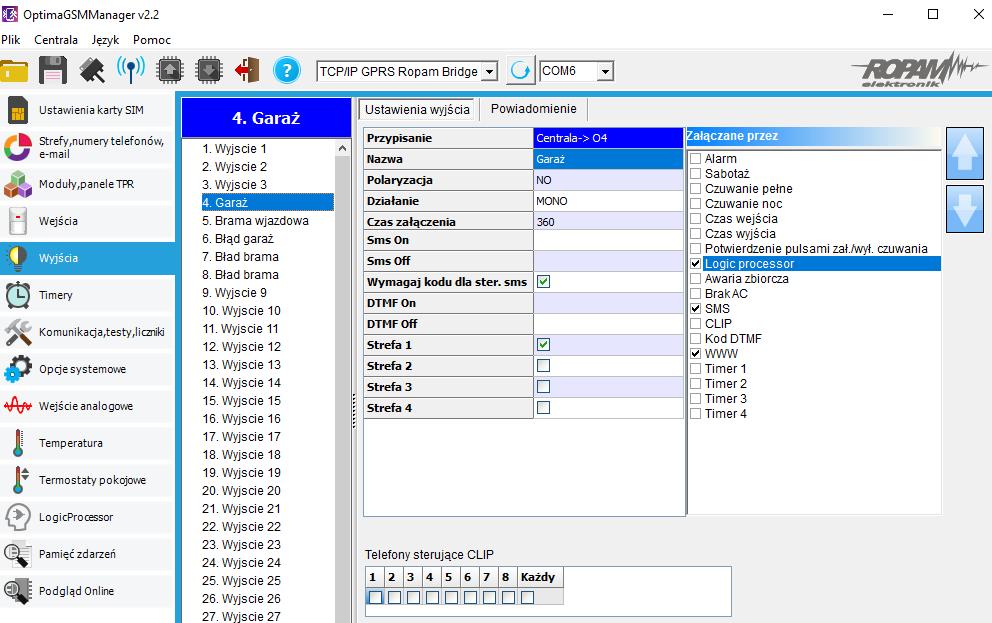Open the Plik menu
This screenshot has width=992, height=623.
(11, 40)
